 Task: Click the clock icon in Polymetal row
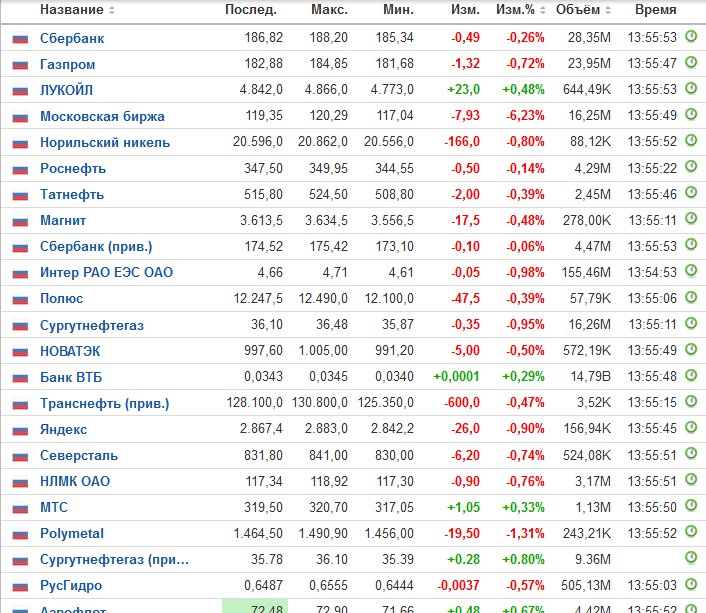tap(691, 532)
